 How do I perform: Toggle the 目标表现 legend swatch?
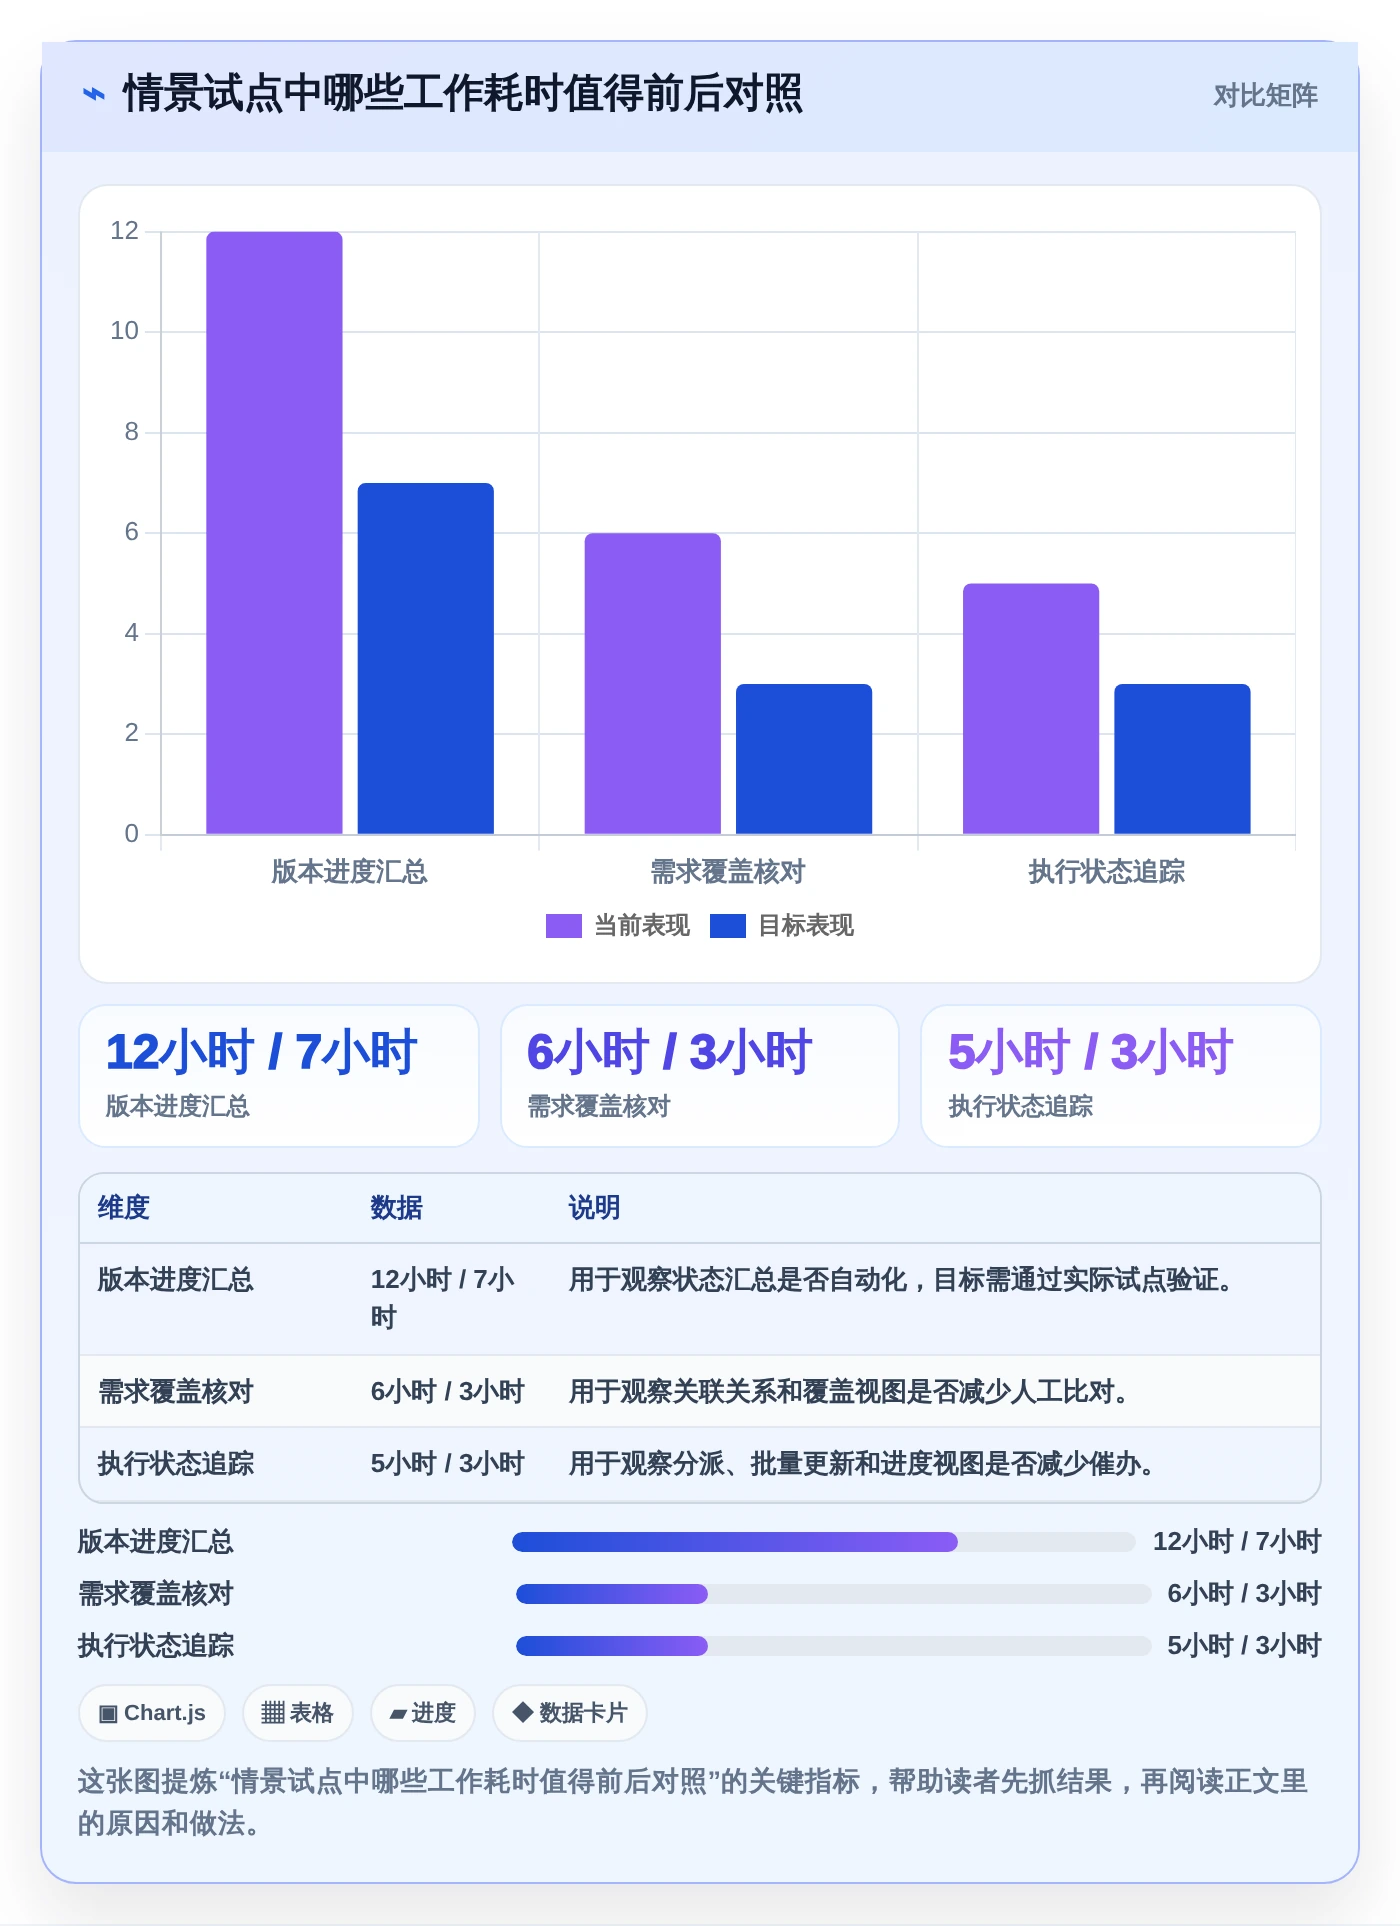click(727, 926)
